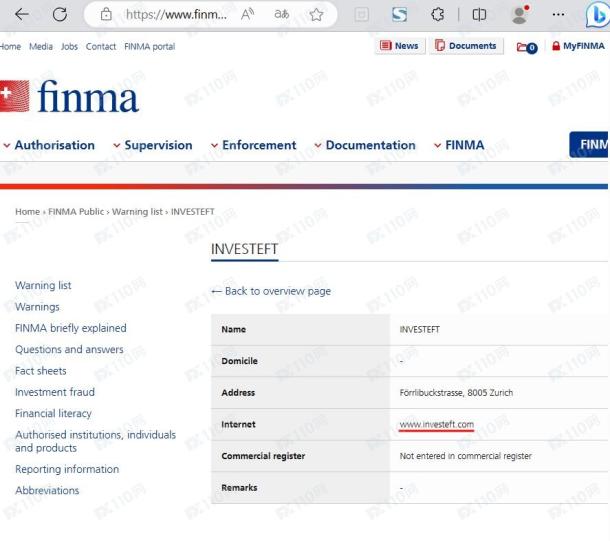Open Questions and answers sidebar item
The image size is (610, 541).
(69, 349)
